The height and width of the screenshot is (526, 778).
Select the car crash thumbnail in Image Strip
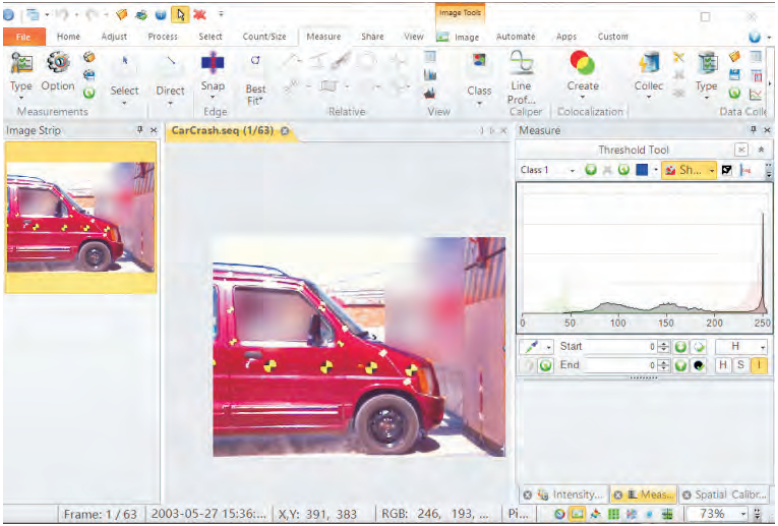pos(80,216)
